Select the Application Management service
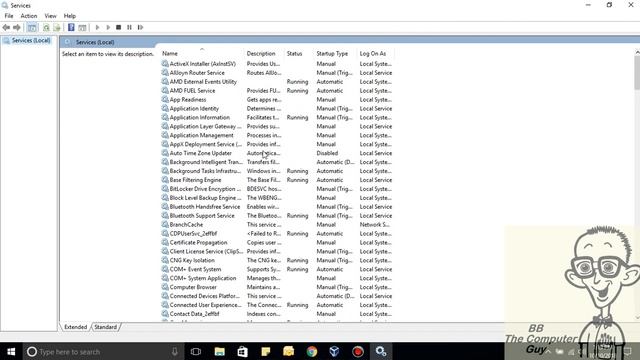 tap(201, 136)
